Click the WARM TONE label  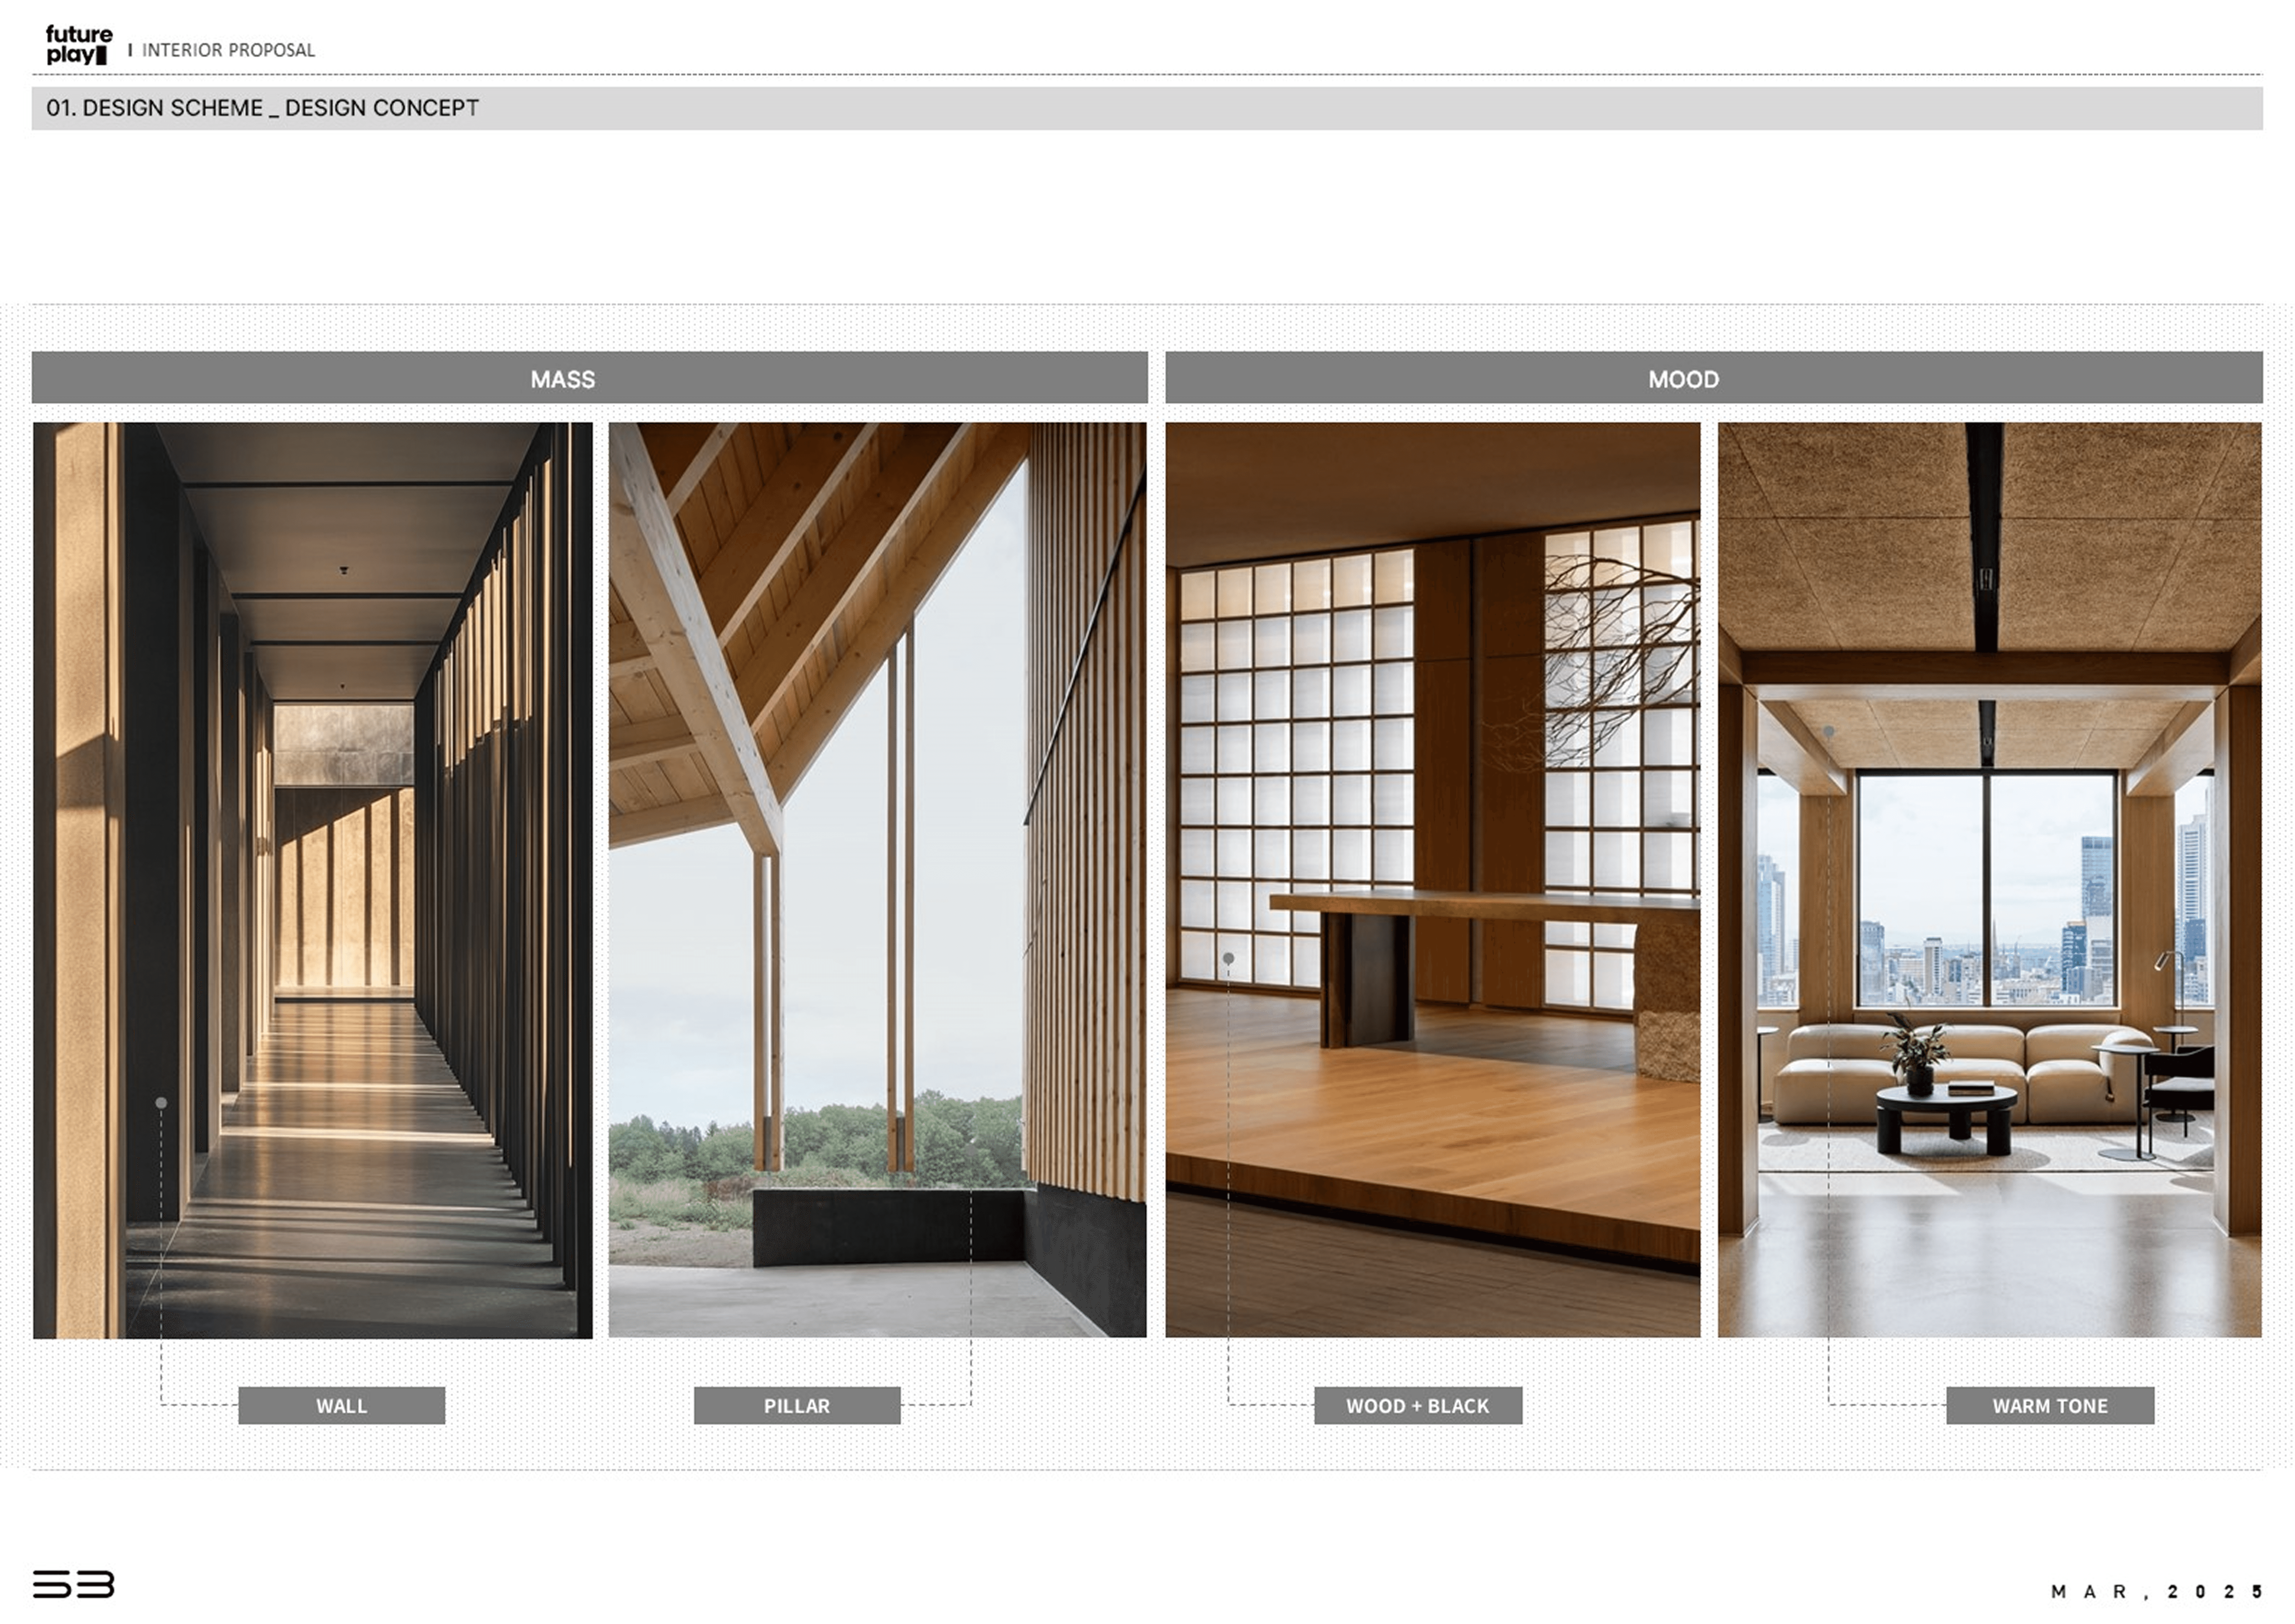[2049, 1405]
